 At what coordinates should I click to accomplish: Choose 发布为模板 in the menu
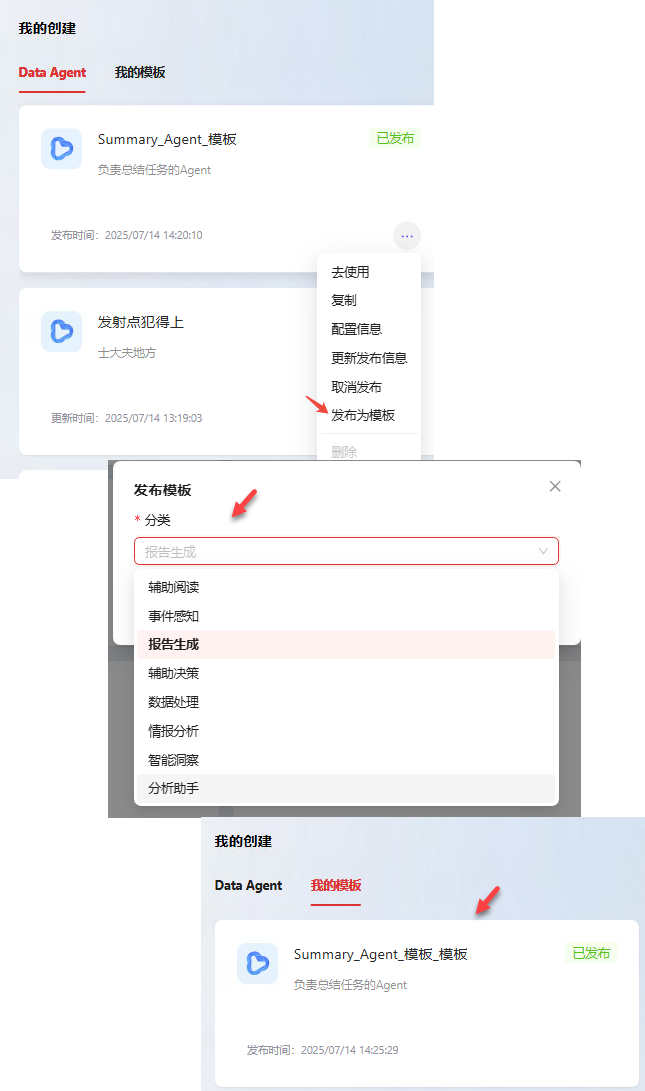coord(363,415)
